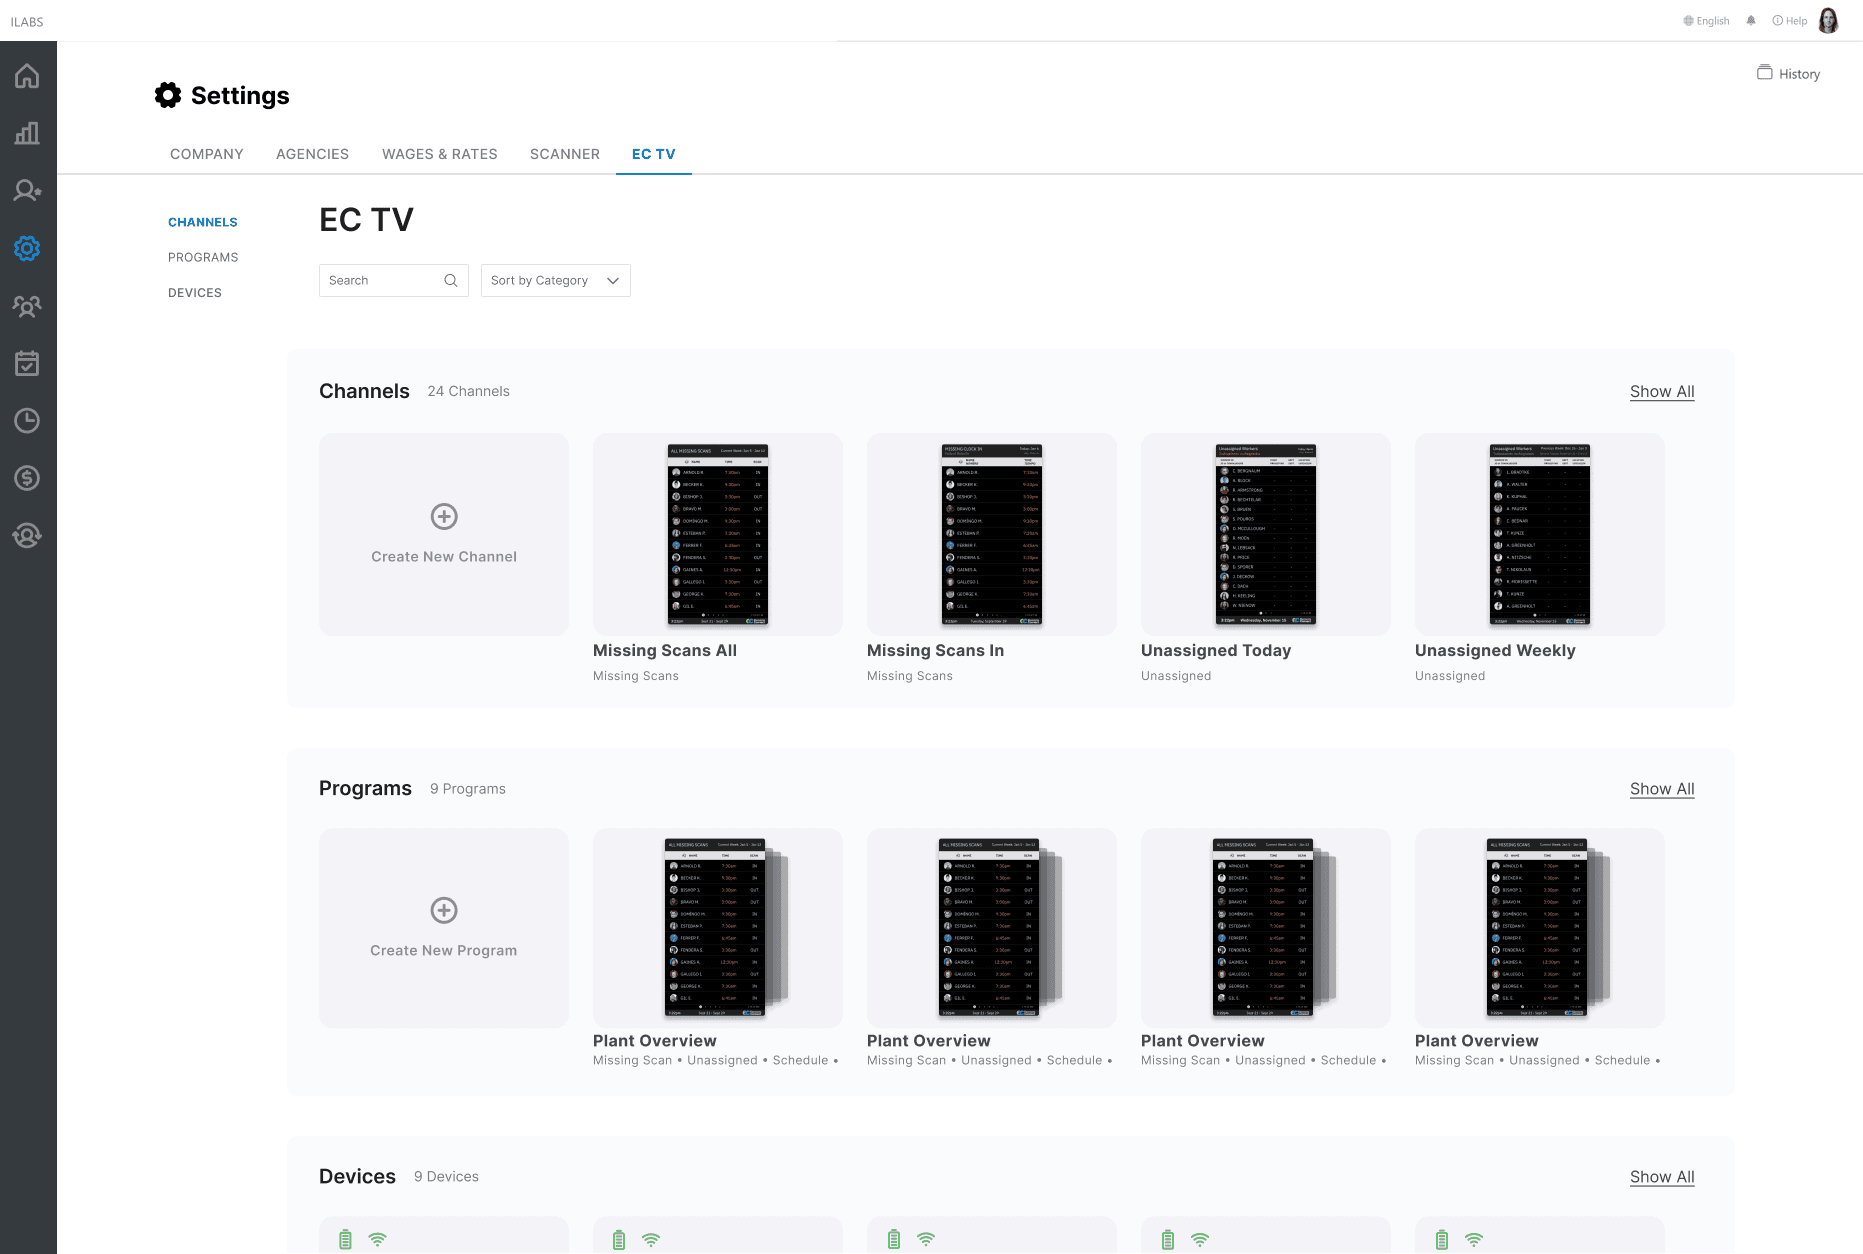Click the first device's wifi icon
The image size is (1863, 1254).
tap(377, 1239)
